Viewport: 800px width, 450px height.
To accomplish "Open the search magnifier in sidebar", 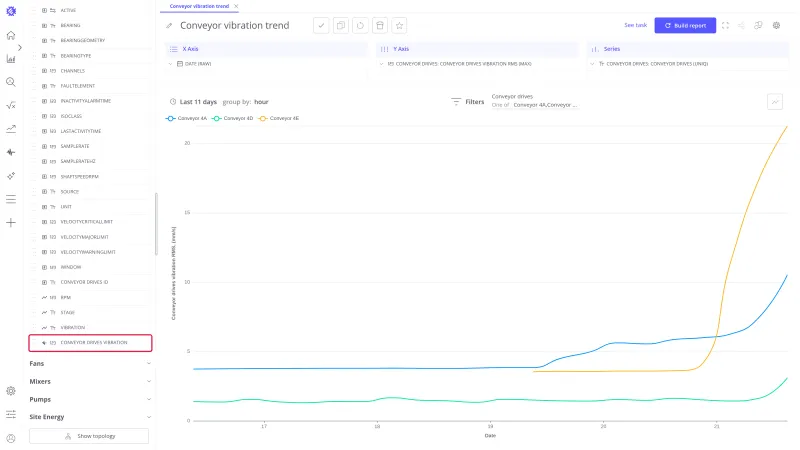I will (x=11, y=82).
